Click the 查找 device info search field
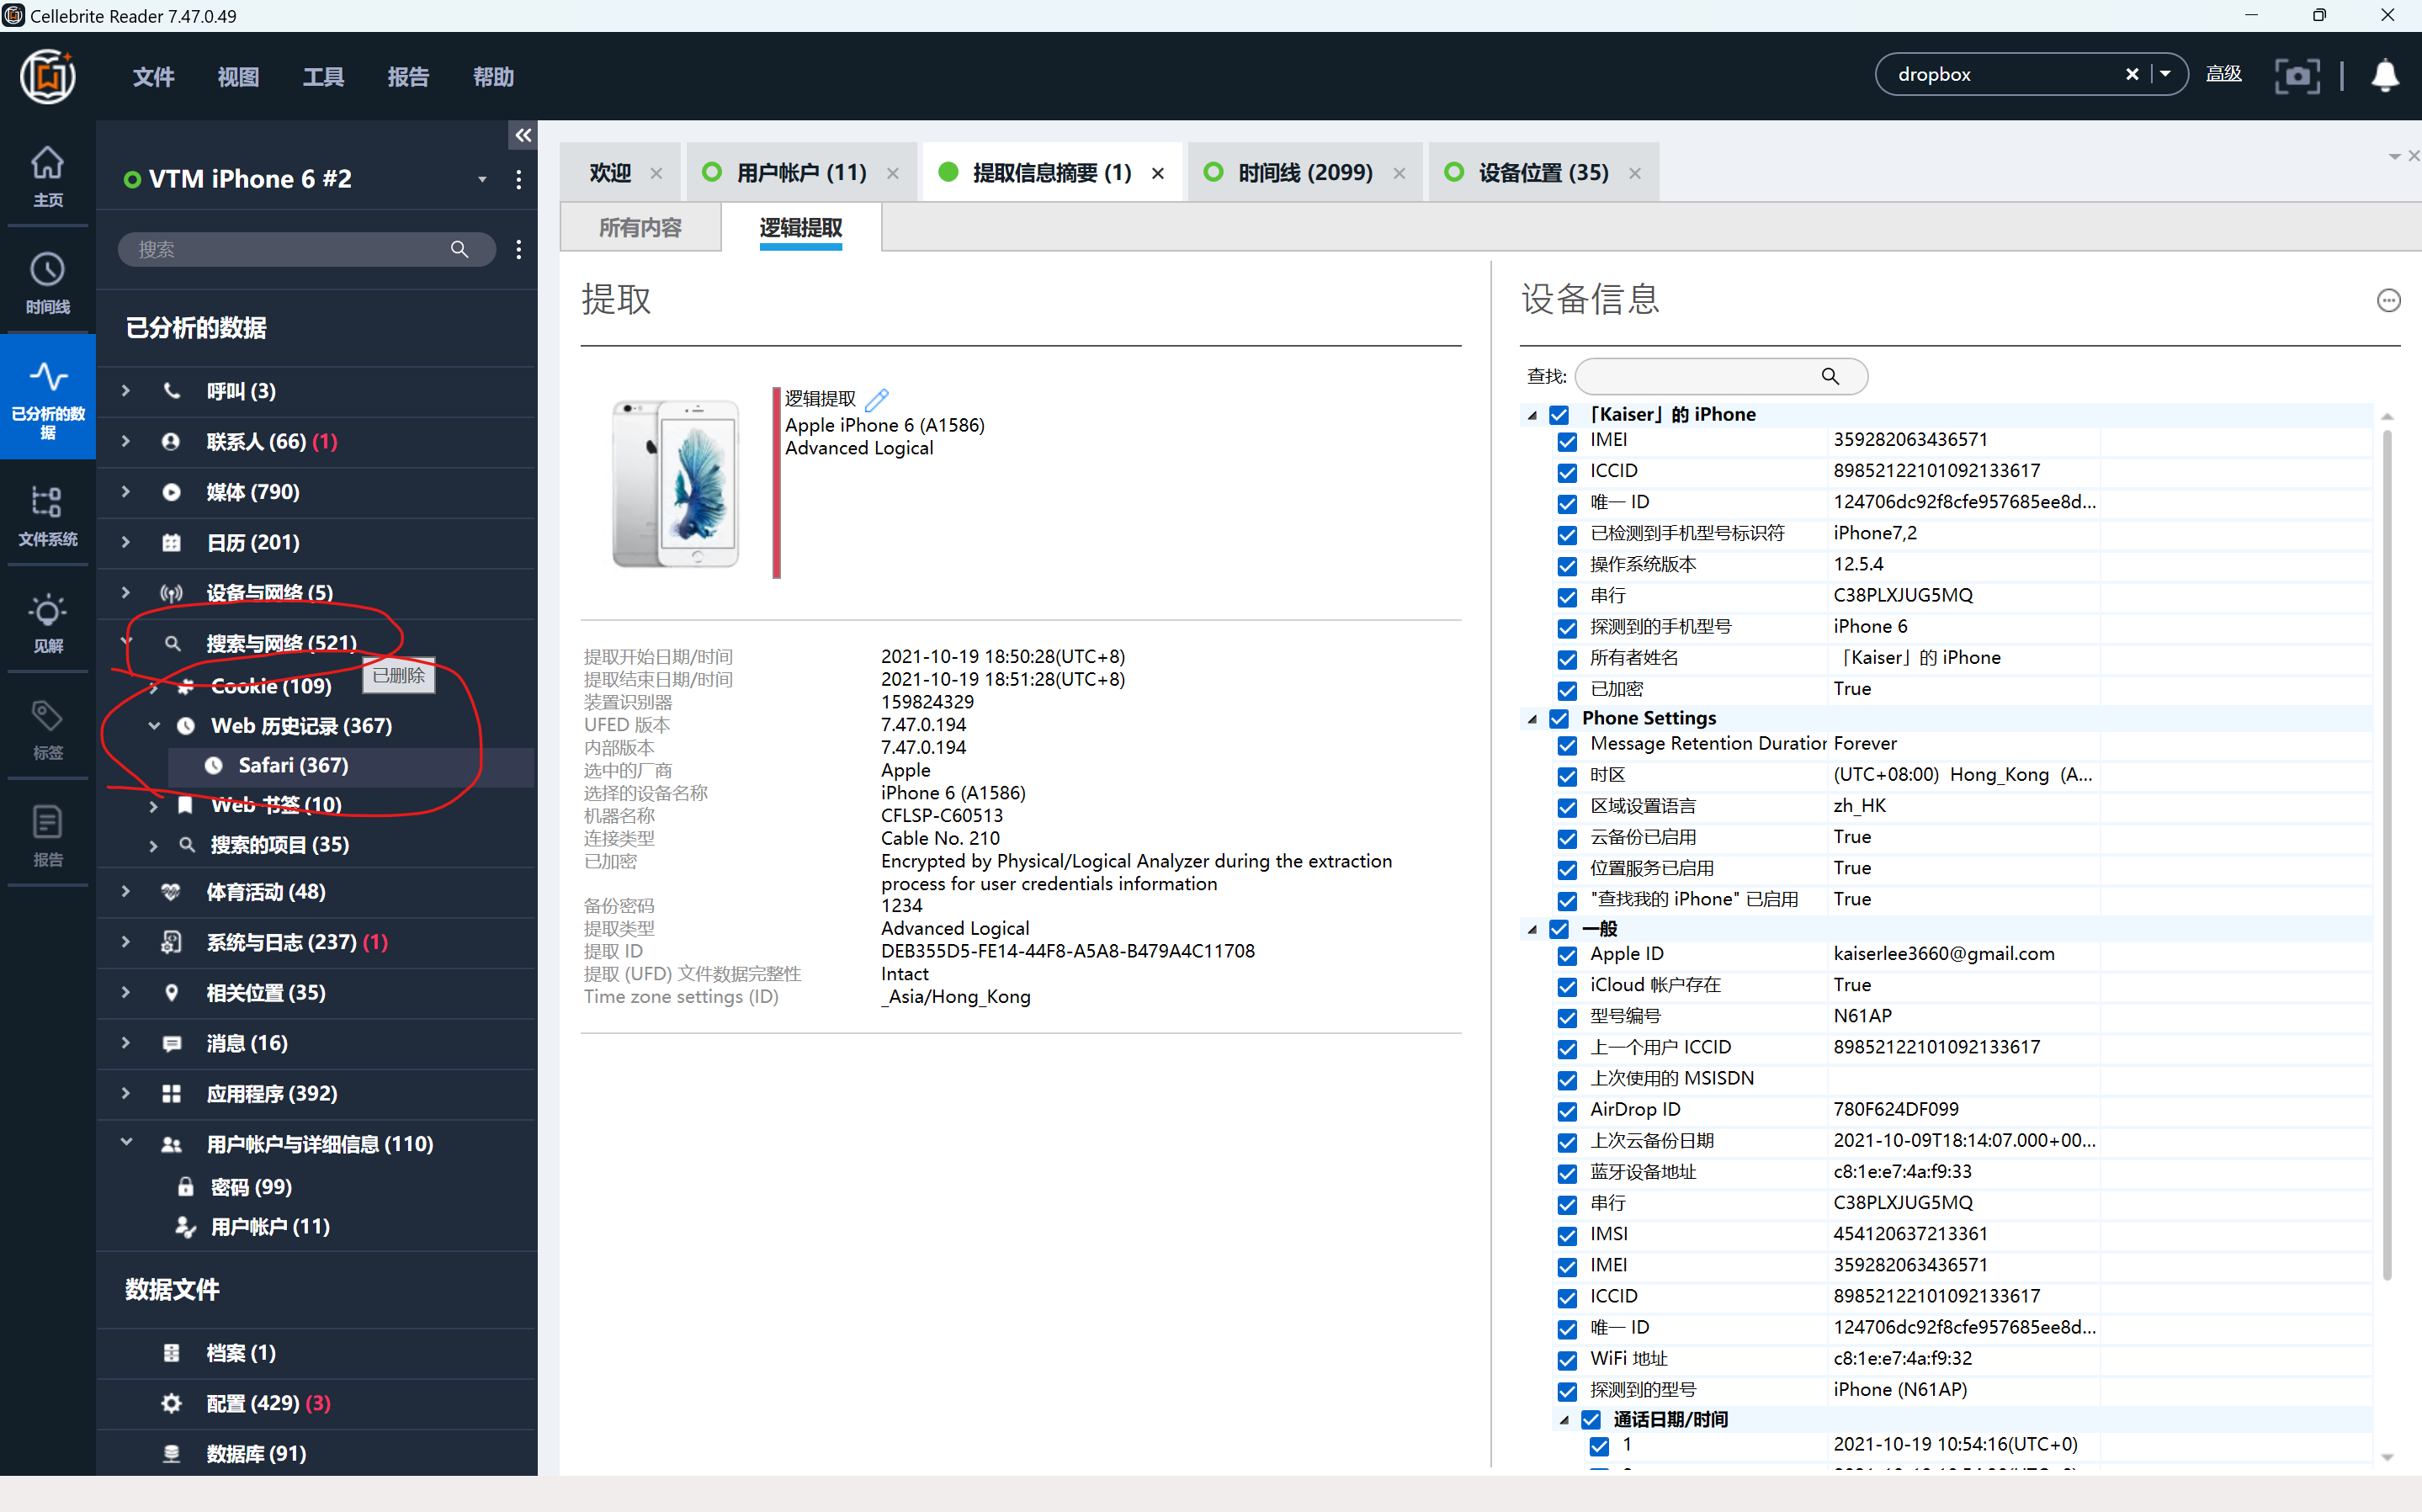Viewport: 2422px width, 1512px height. click(x=1700, y=377)
